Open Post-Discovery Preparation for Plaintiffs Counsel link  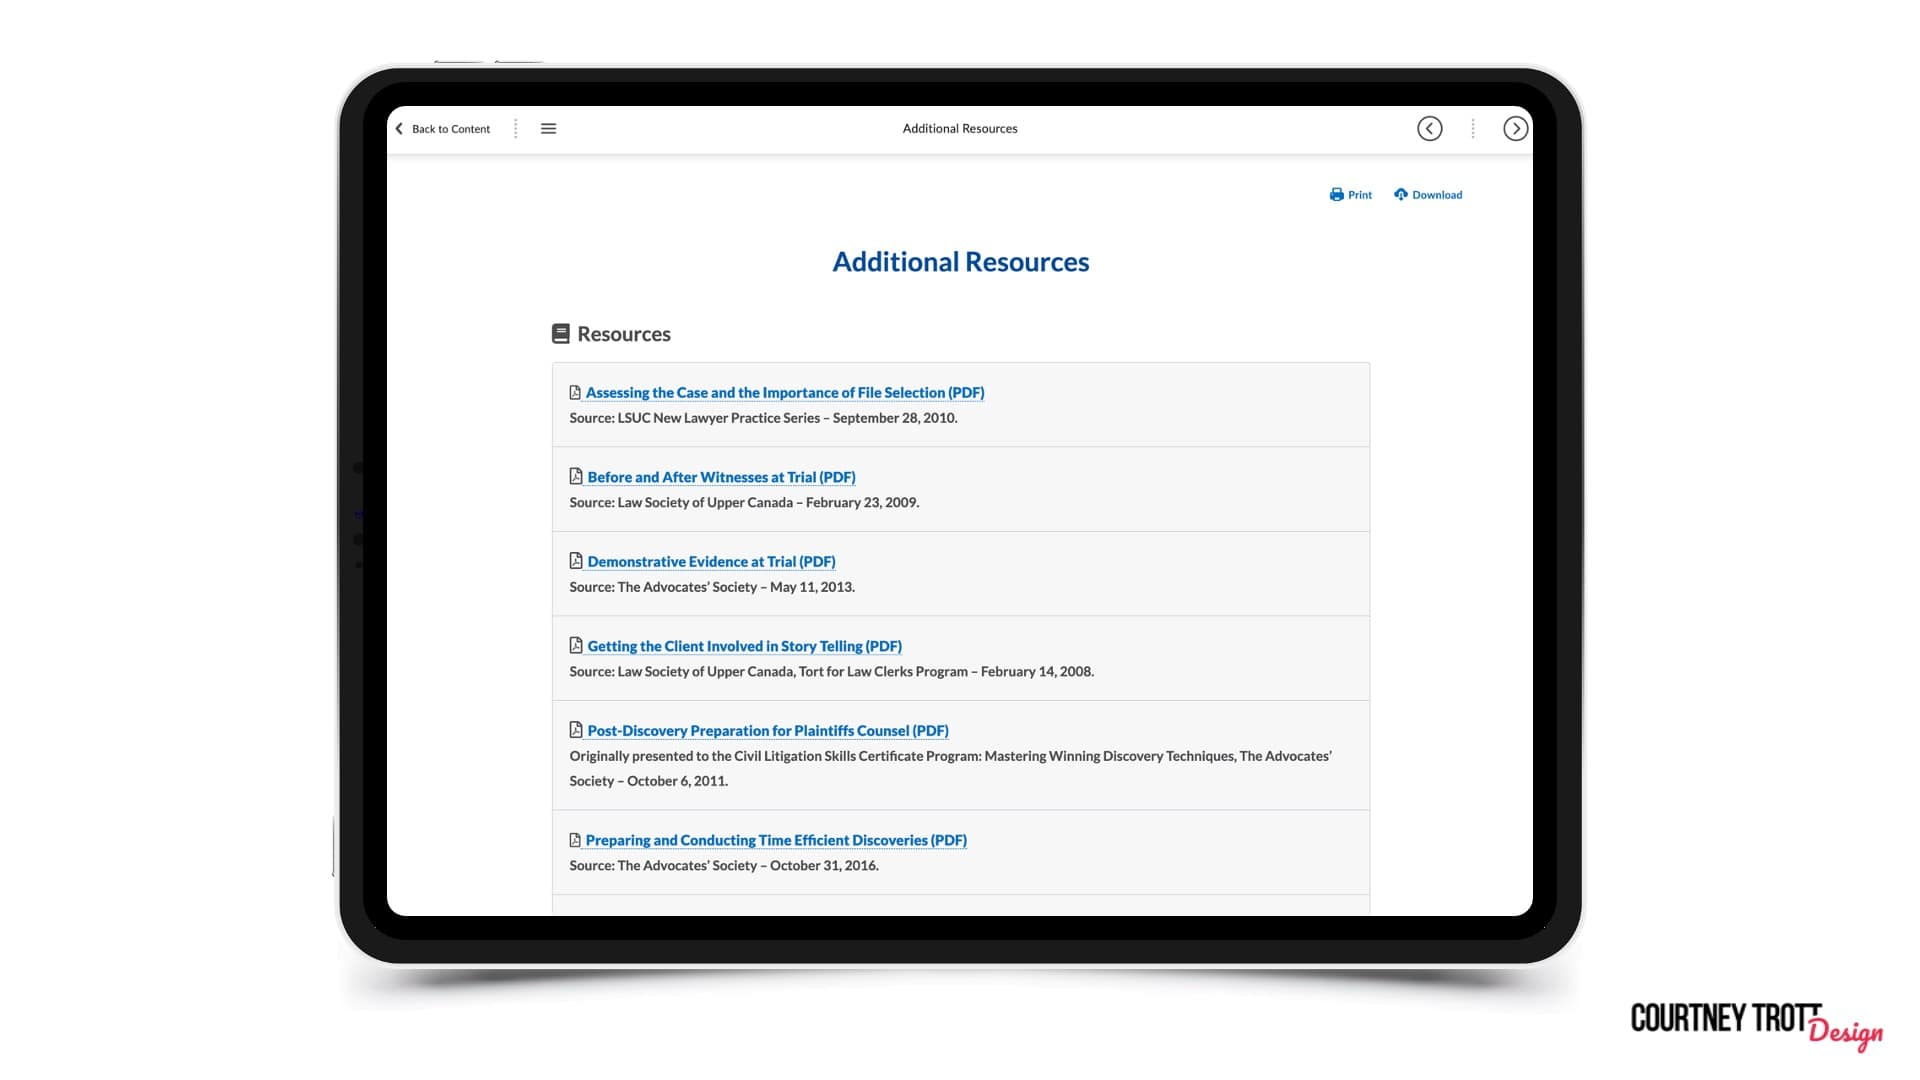(x=768, y=731)
